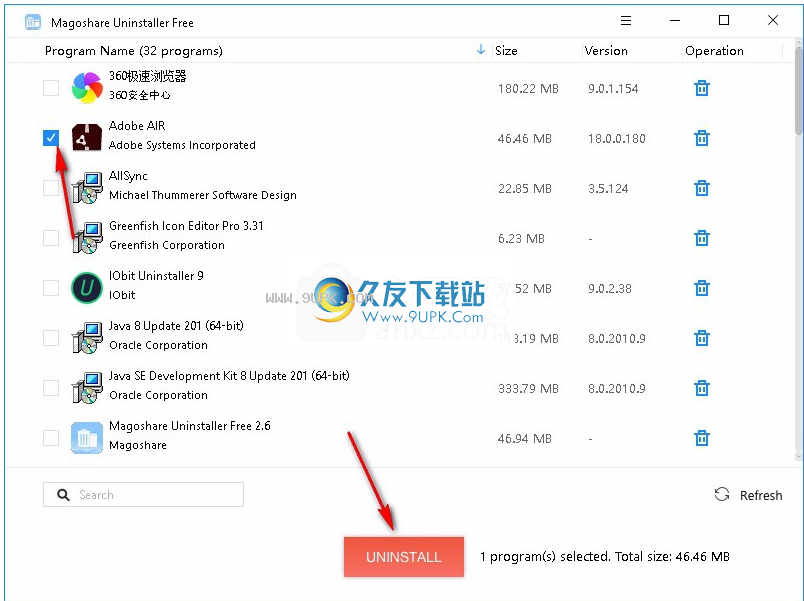Viewport: 804px width, 601px height.
Task: Click the Adobe AIR app icon
Action: (x=87, y=137)
